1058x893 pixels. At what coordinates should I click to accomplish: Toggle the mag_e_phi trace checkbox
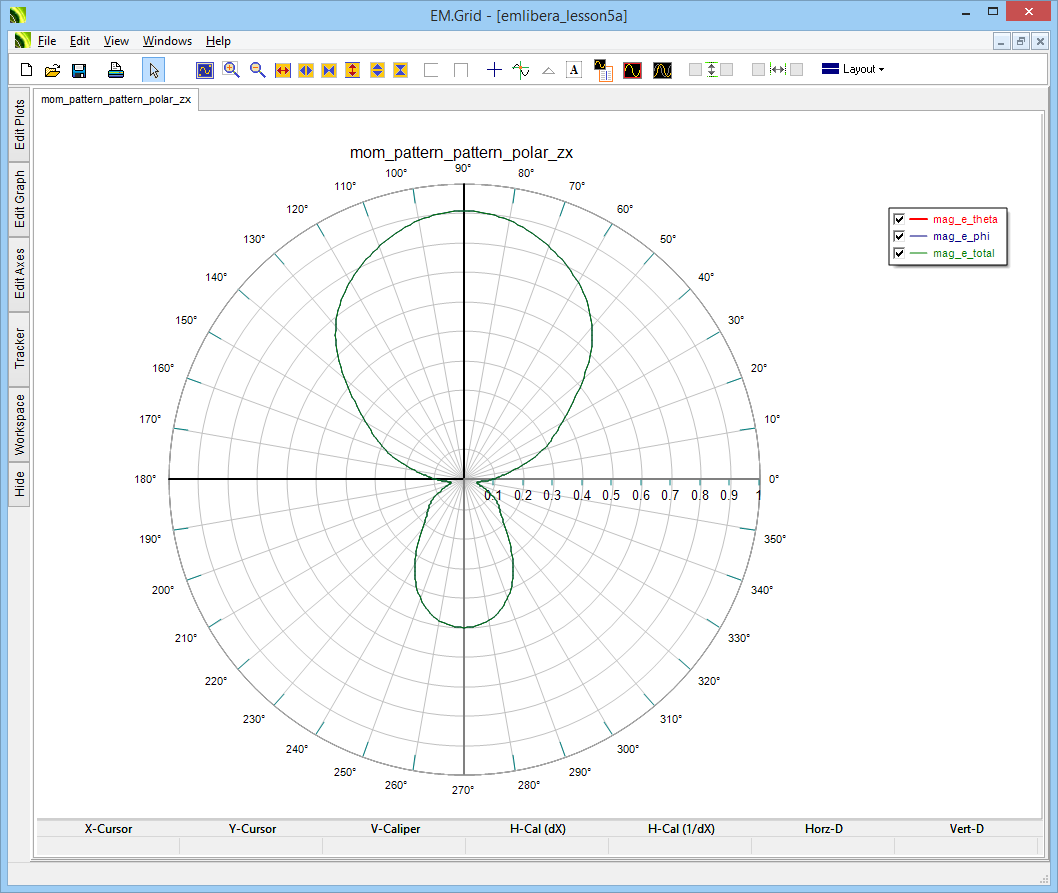coord(899,237)
